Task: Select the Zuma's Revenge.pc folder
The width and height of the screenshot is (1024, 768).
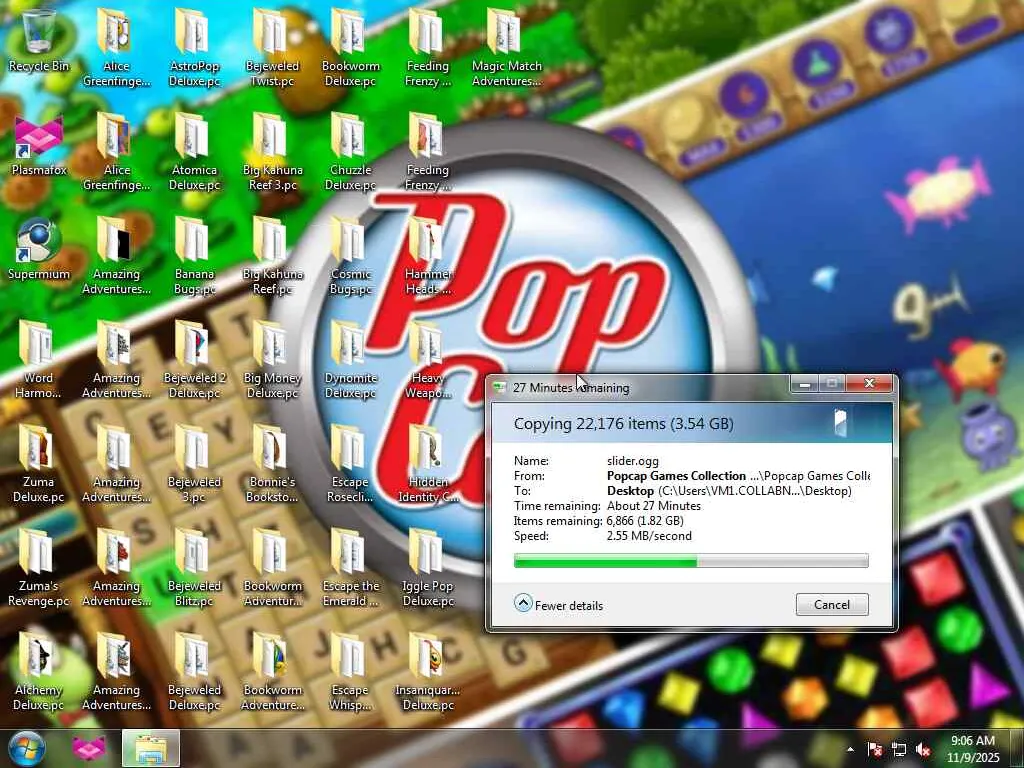Action: pos(39,567)
